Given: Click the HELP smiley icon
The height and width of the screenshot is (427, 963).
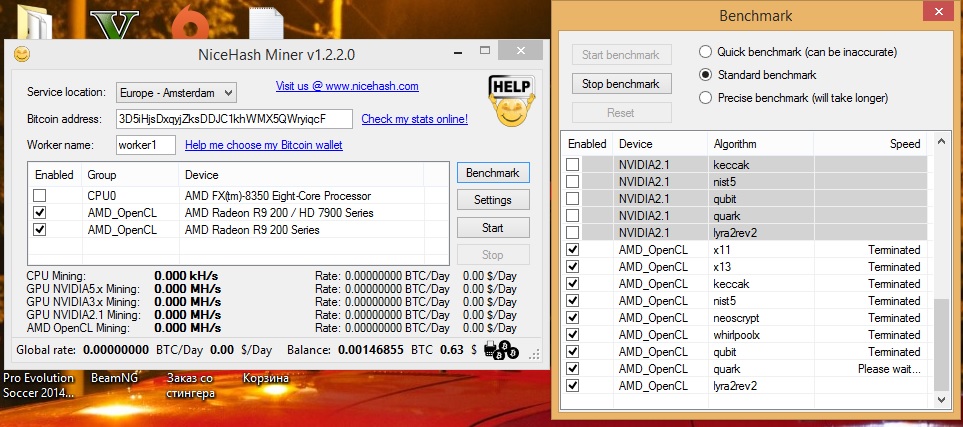Looking at the screenshot, I should tap(512, 101).
